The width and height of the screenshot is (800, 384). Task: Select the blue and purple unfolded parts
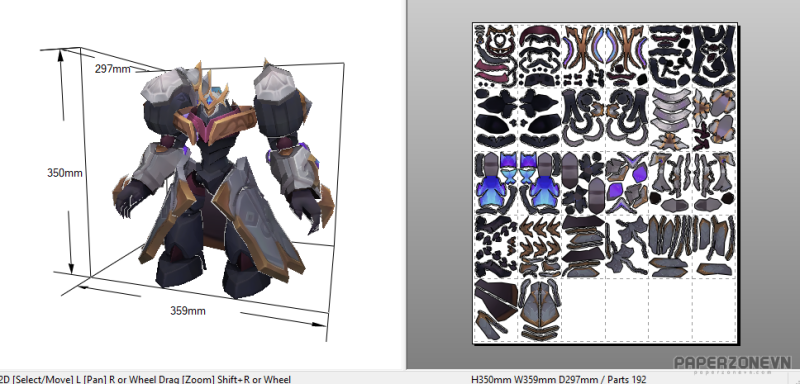tap(517, 183)
